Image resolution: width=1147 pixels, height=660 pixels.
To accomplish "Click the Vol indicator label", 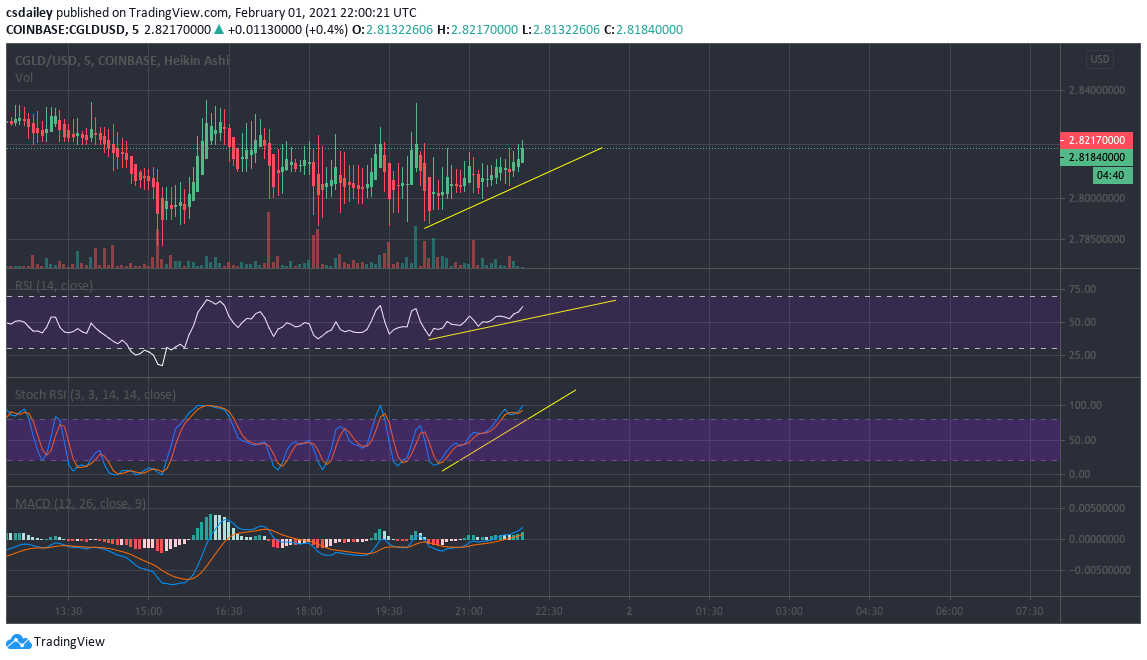I will point(23,78).
